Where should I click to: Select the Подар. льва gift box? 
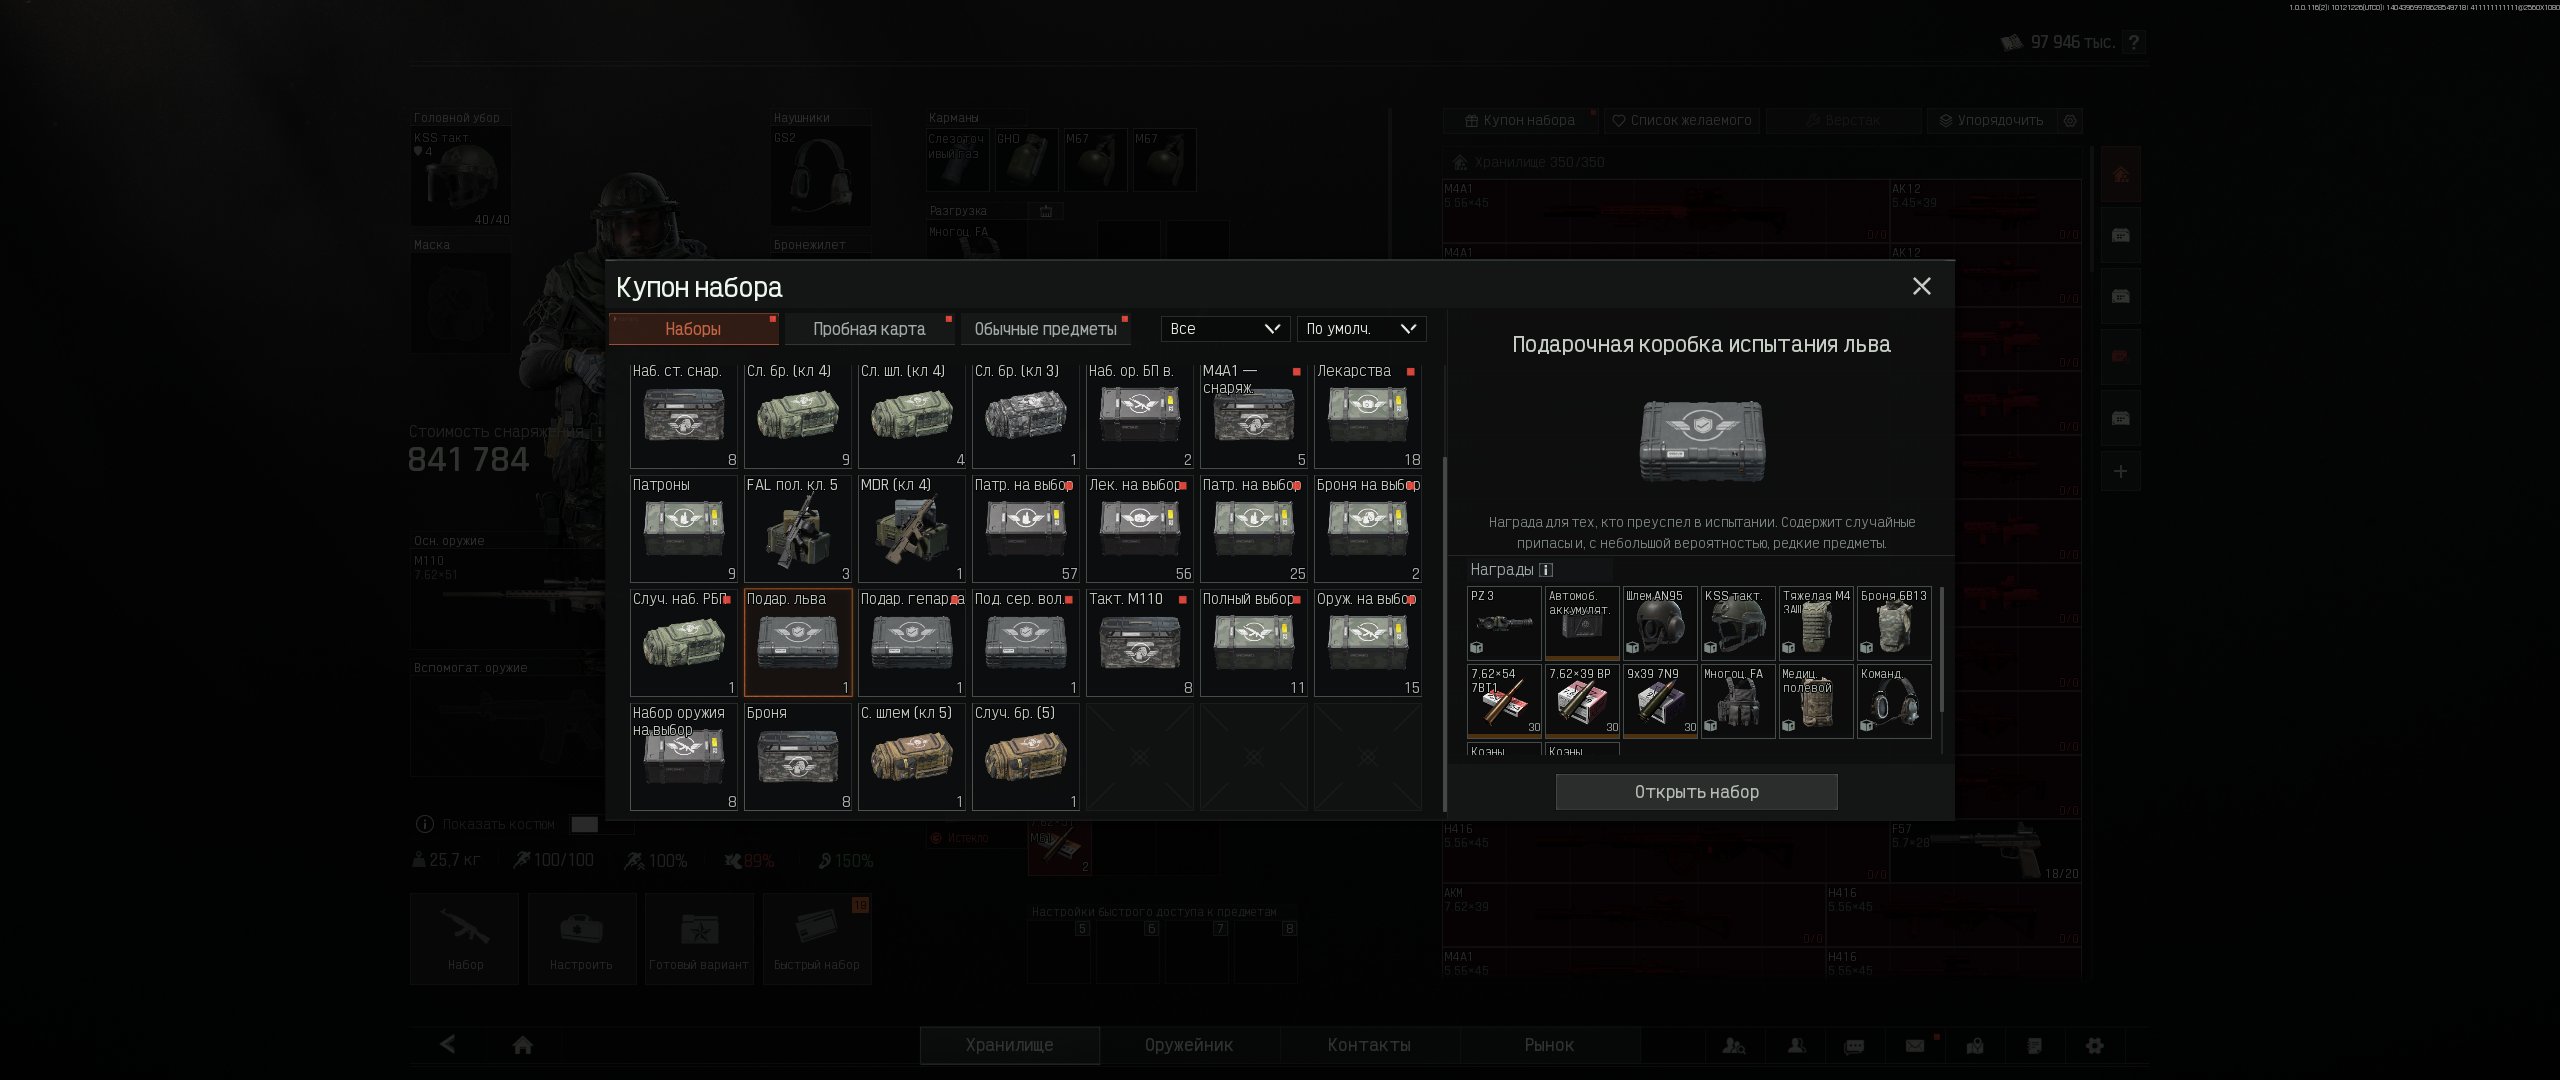pyautogui.click(x=797, y=642)
